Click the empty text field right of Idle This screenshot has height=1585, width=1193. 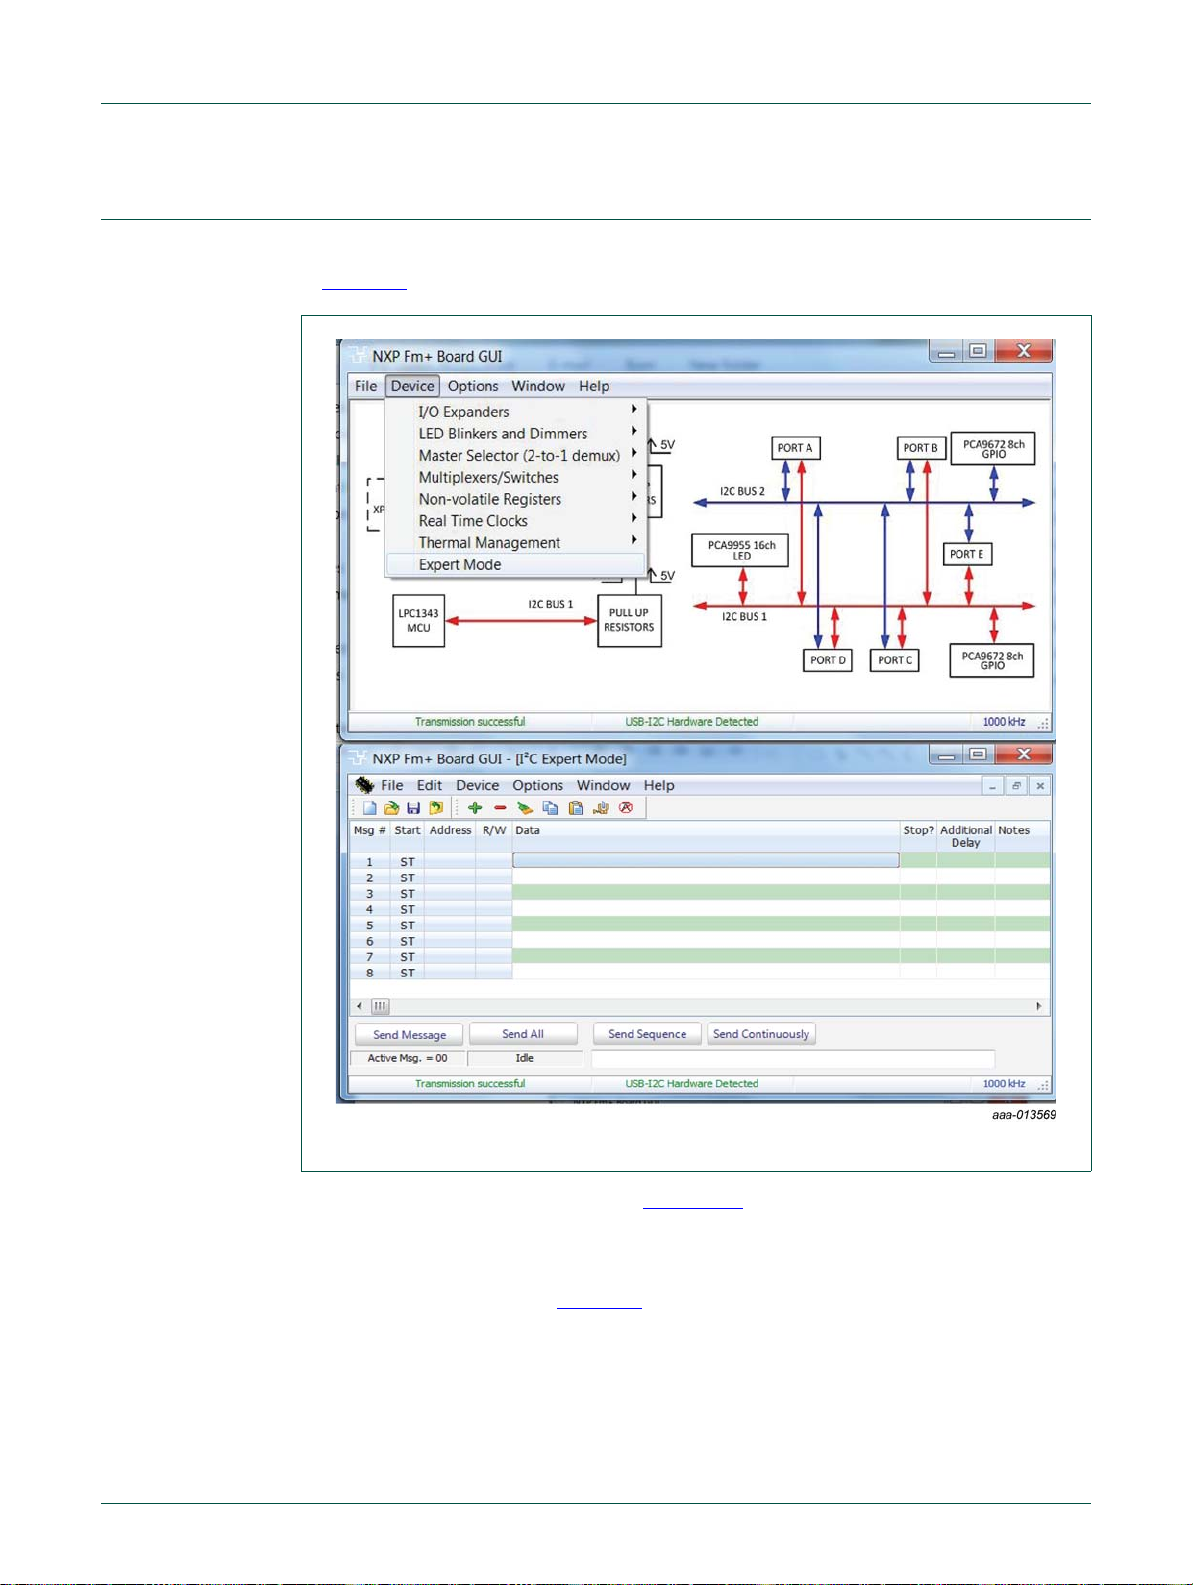click(793, 1059)
